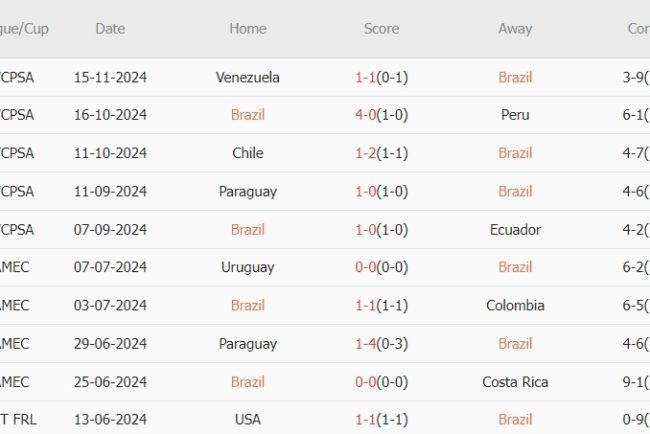Open the Colombia team link
Viewport: 650px width, 434px height.
515,305
